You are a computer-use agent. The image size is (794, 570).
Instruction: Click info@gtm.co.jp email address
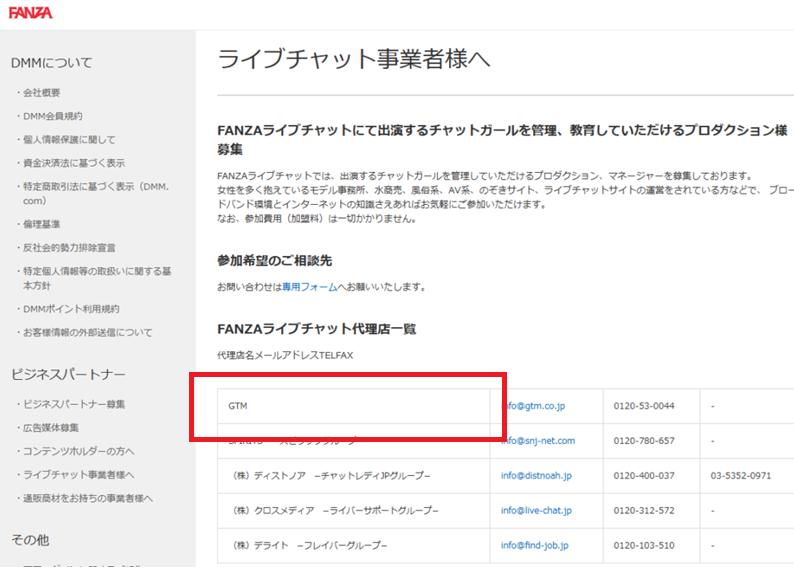(x=533, y=406)
